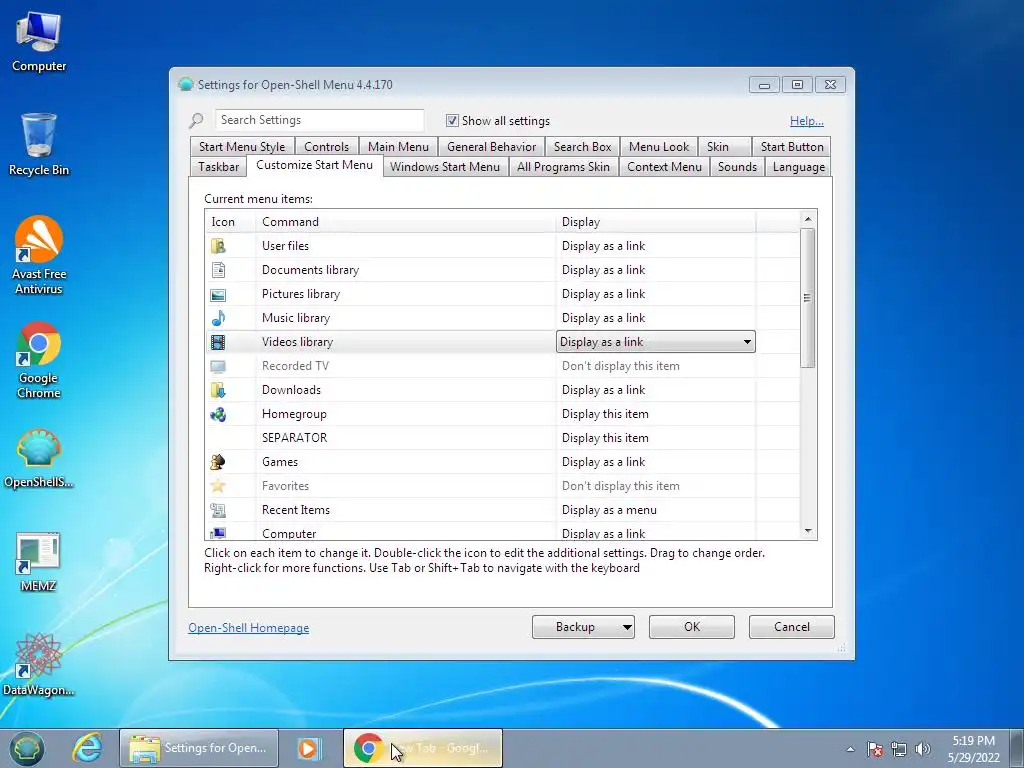
Task: Click the Chrome New Tab taskbar button
Action: point(423,748)
